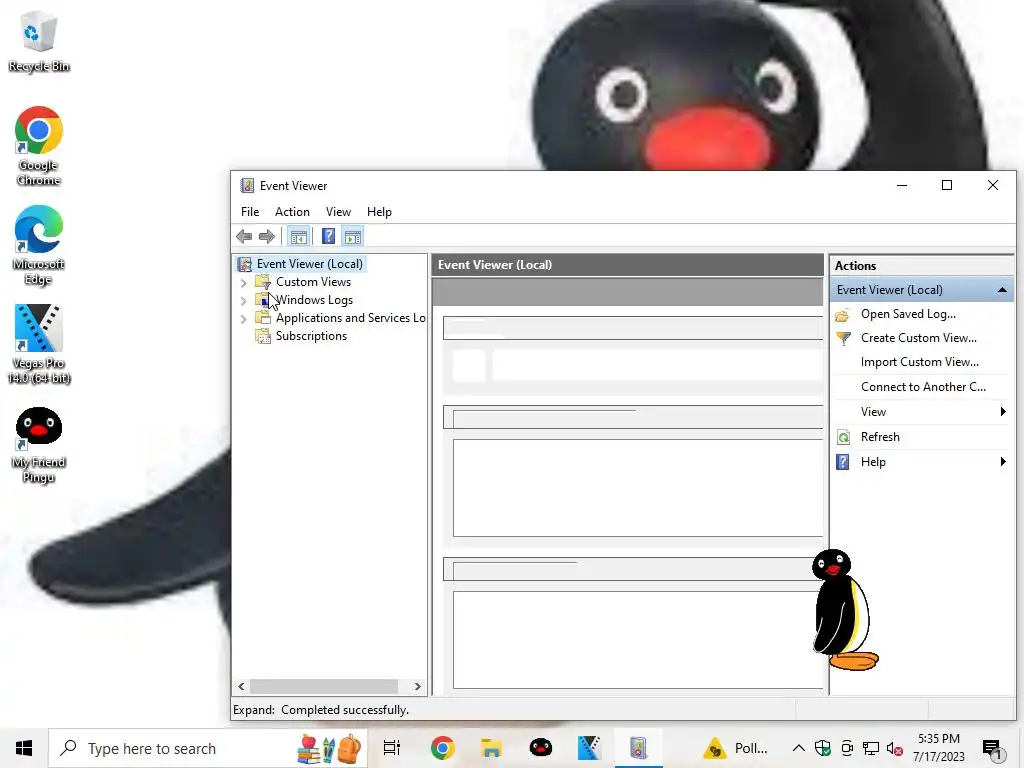Expand the Windows Logs node

(244, 300)
